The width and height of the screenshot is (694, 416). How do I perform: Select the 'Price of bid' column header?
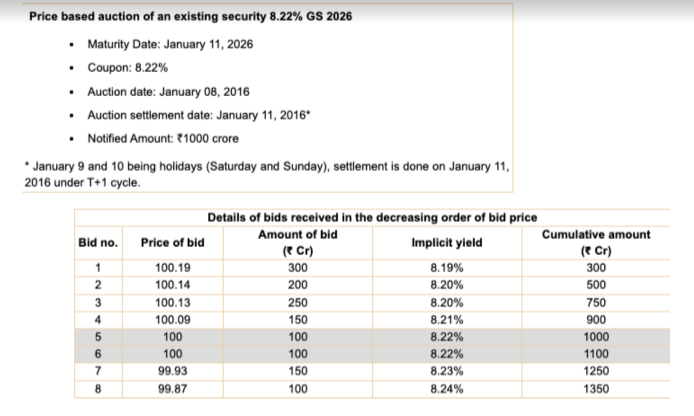(173, 242)
